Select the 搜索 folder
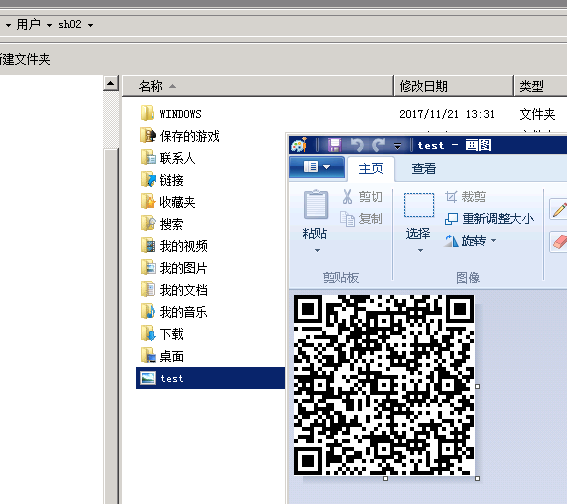This screenshot has height=504, width=567. 162,224
